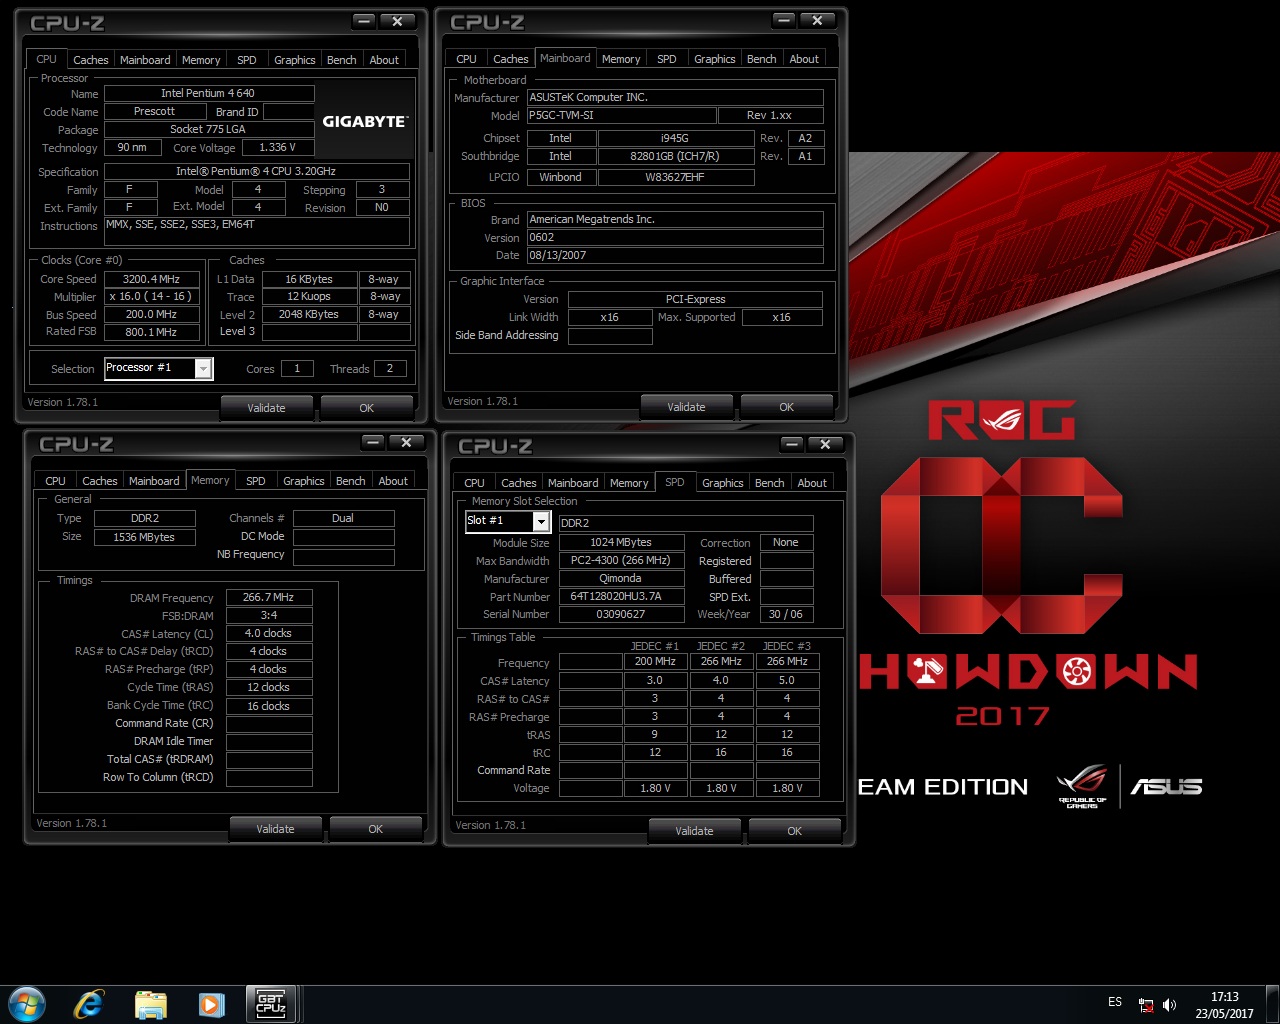
Task: Click the part number 64T128020HU3.7A
Action: pyautogui.click(x=621, y=596)
